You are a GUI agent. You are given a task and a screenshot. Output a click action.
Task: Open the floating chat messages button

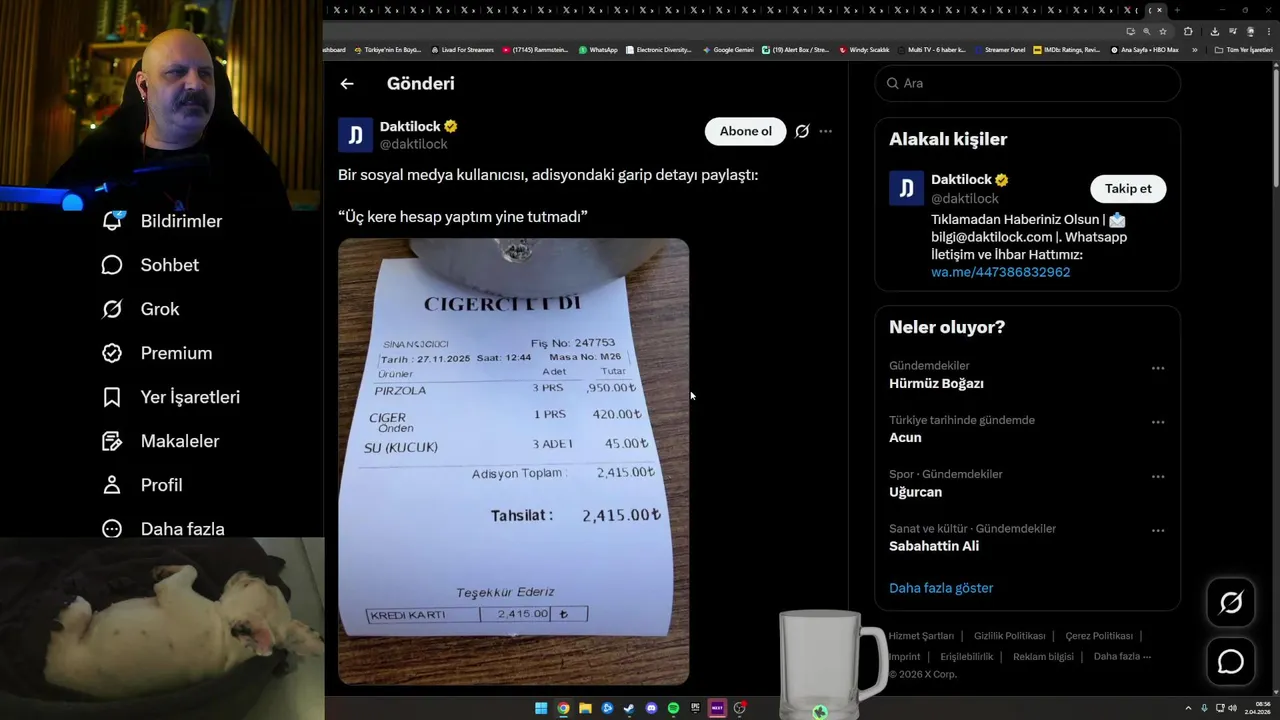[x=1231, y=662]
